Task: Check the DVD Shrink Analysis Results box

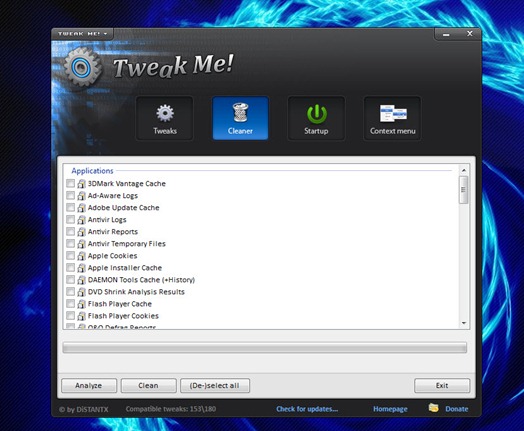Action: (71, 292)
